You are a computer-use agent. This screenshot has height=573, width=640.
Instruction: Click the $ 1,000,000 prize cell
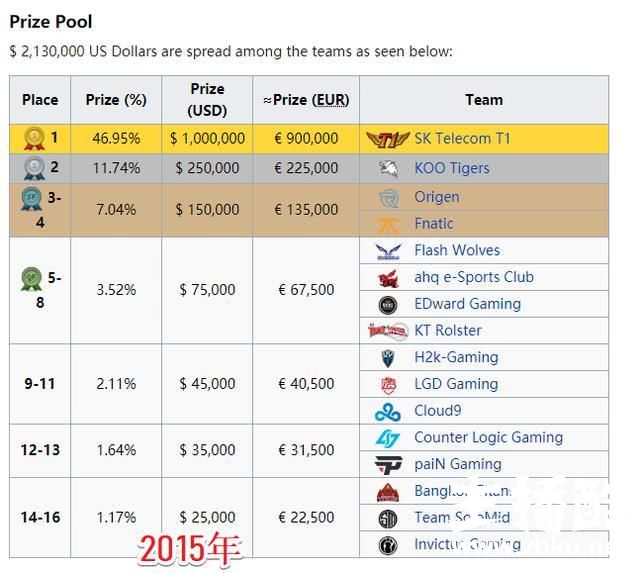207,139
